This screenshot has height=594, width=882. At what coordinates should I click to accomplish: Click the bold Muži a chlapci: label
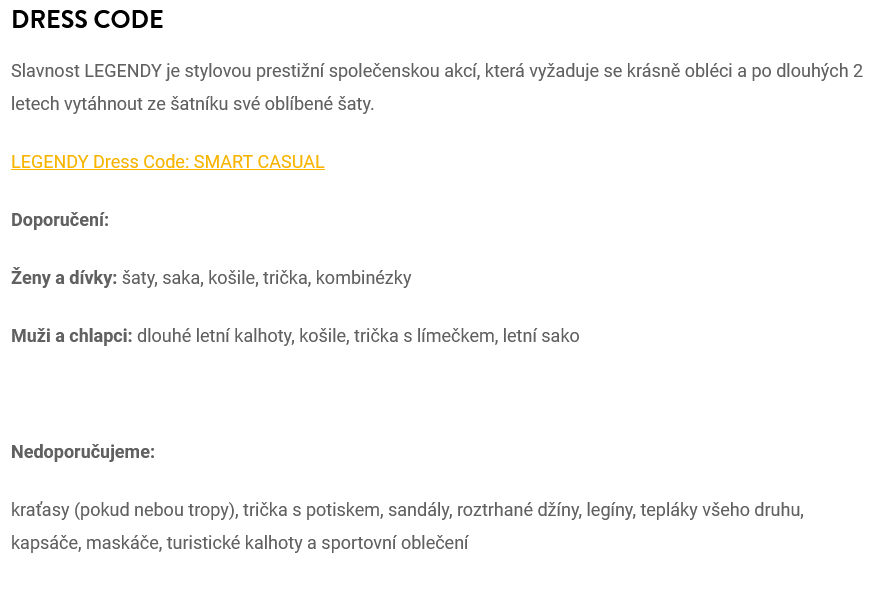71,336
